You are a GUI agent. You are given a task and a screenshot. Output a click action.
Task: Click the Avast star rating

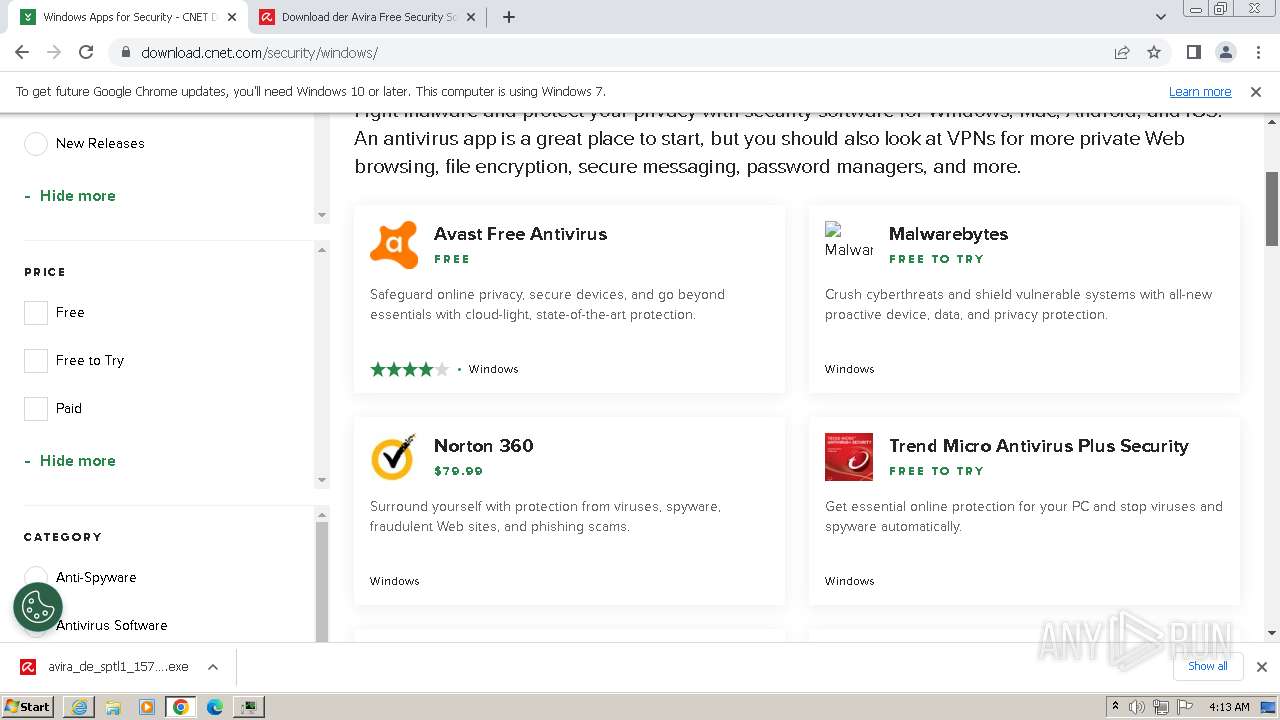(410, 370)
